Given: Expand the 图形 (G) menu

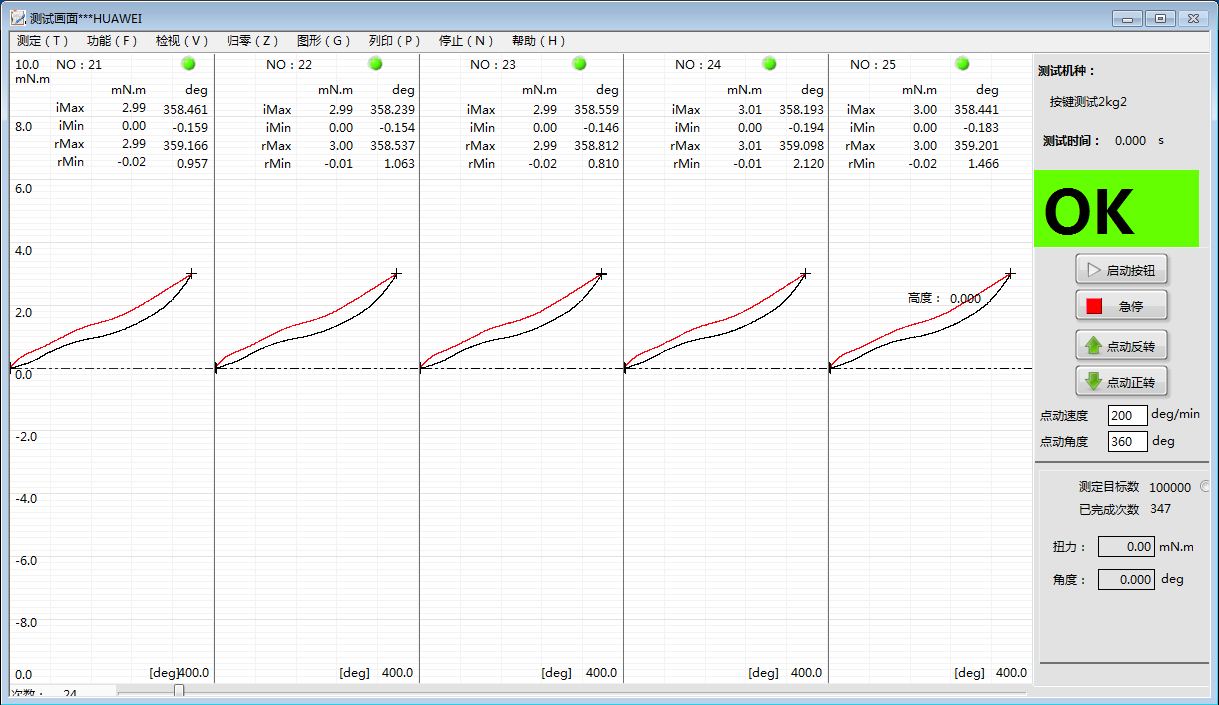Looking at the screenshot, I should click(x=324, y=41).
